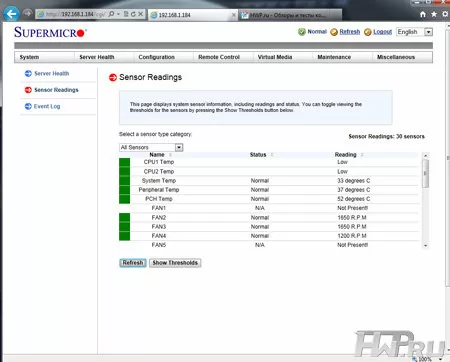The width and height of the screenshot is (450, 362).
Task: Select the FAN4 row name
Action: tap(159, 236)
